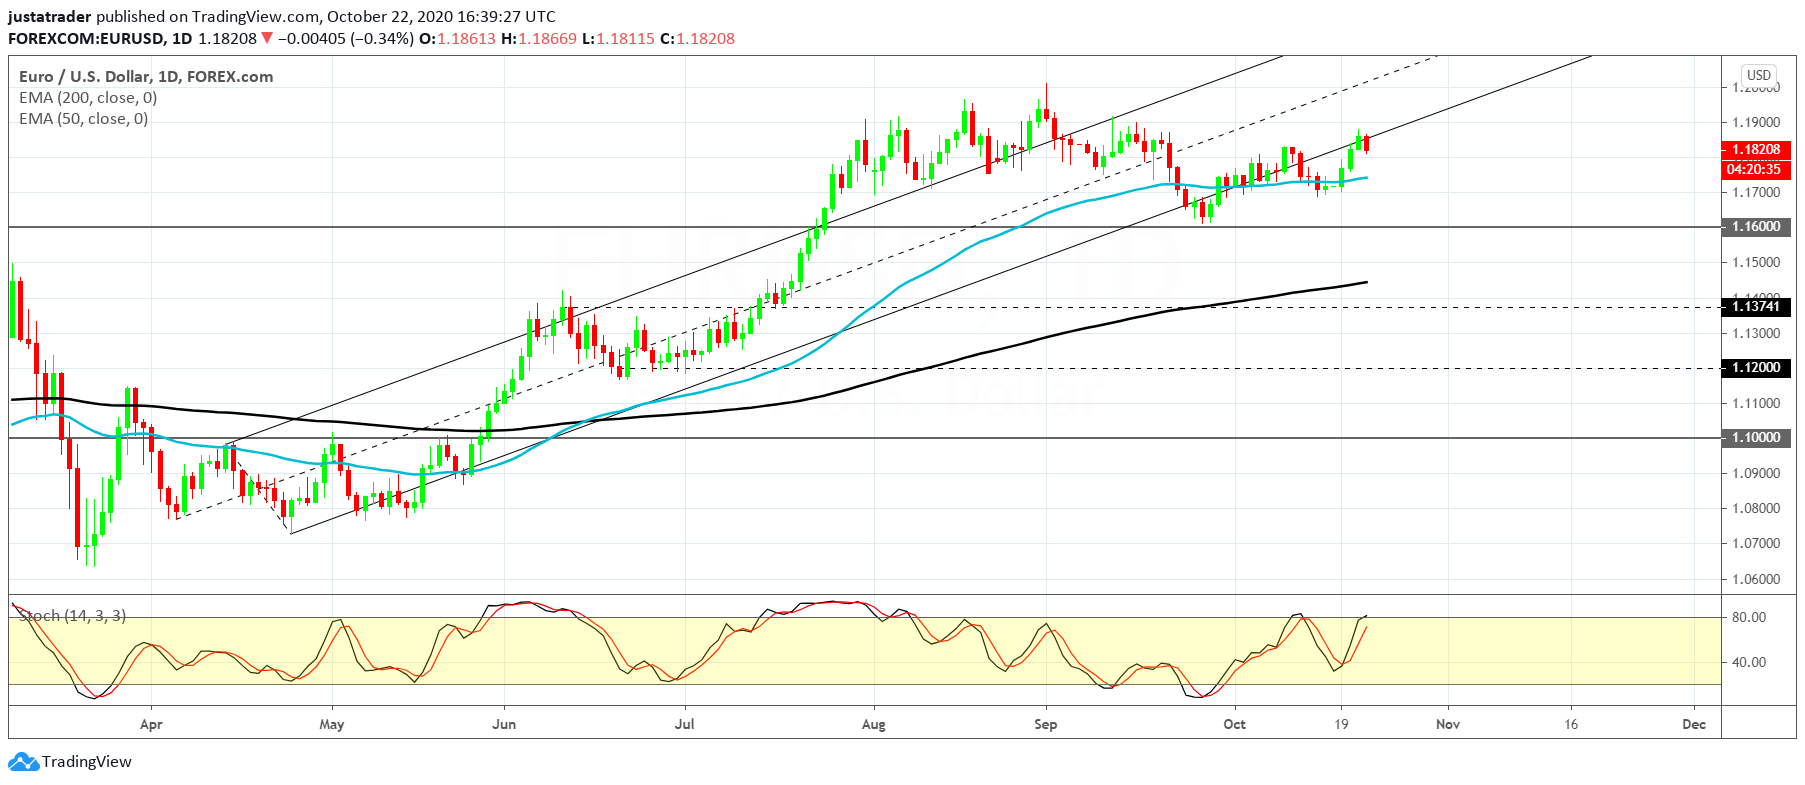Click the 1.15000 price axis value
This screenshot has width=1805, height=785.
click(x=1756, y=262)
